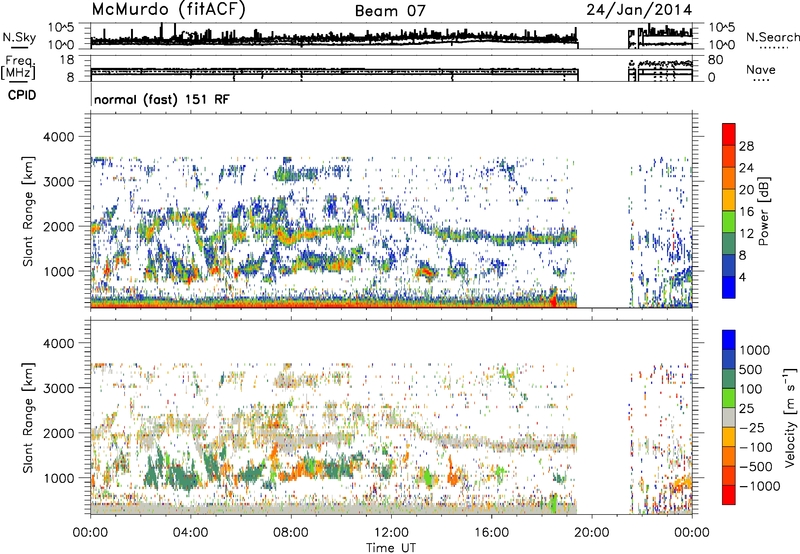Click the '28' label on the Power colorbar
This screenshot has width=800, height=554.
746,146
